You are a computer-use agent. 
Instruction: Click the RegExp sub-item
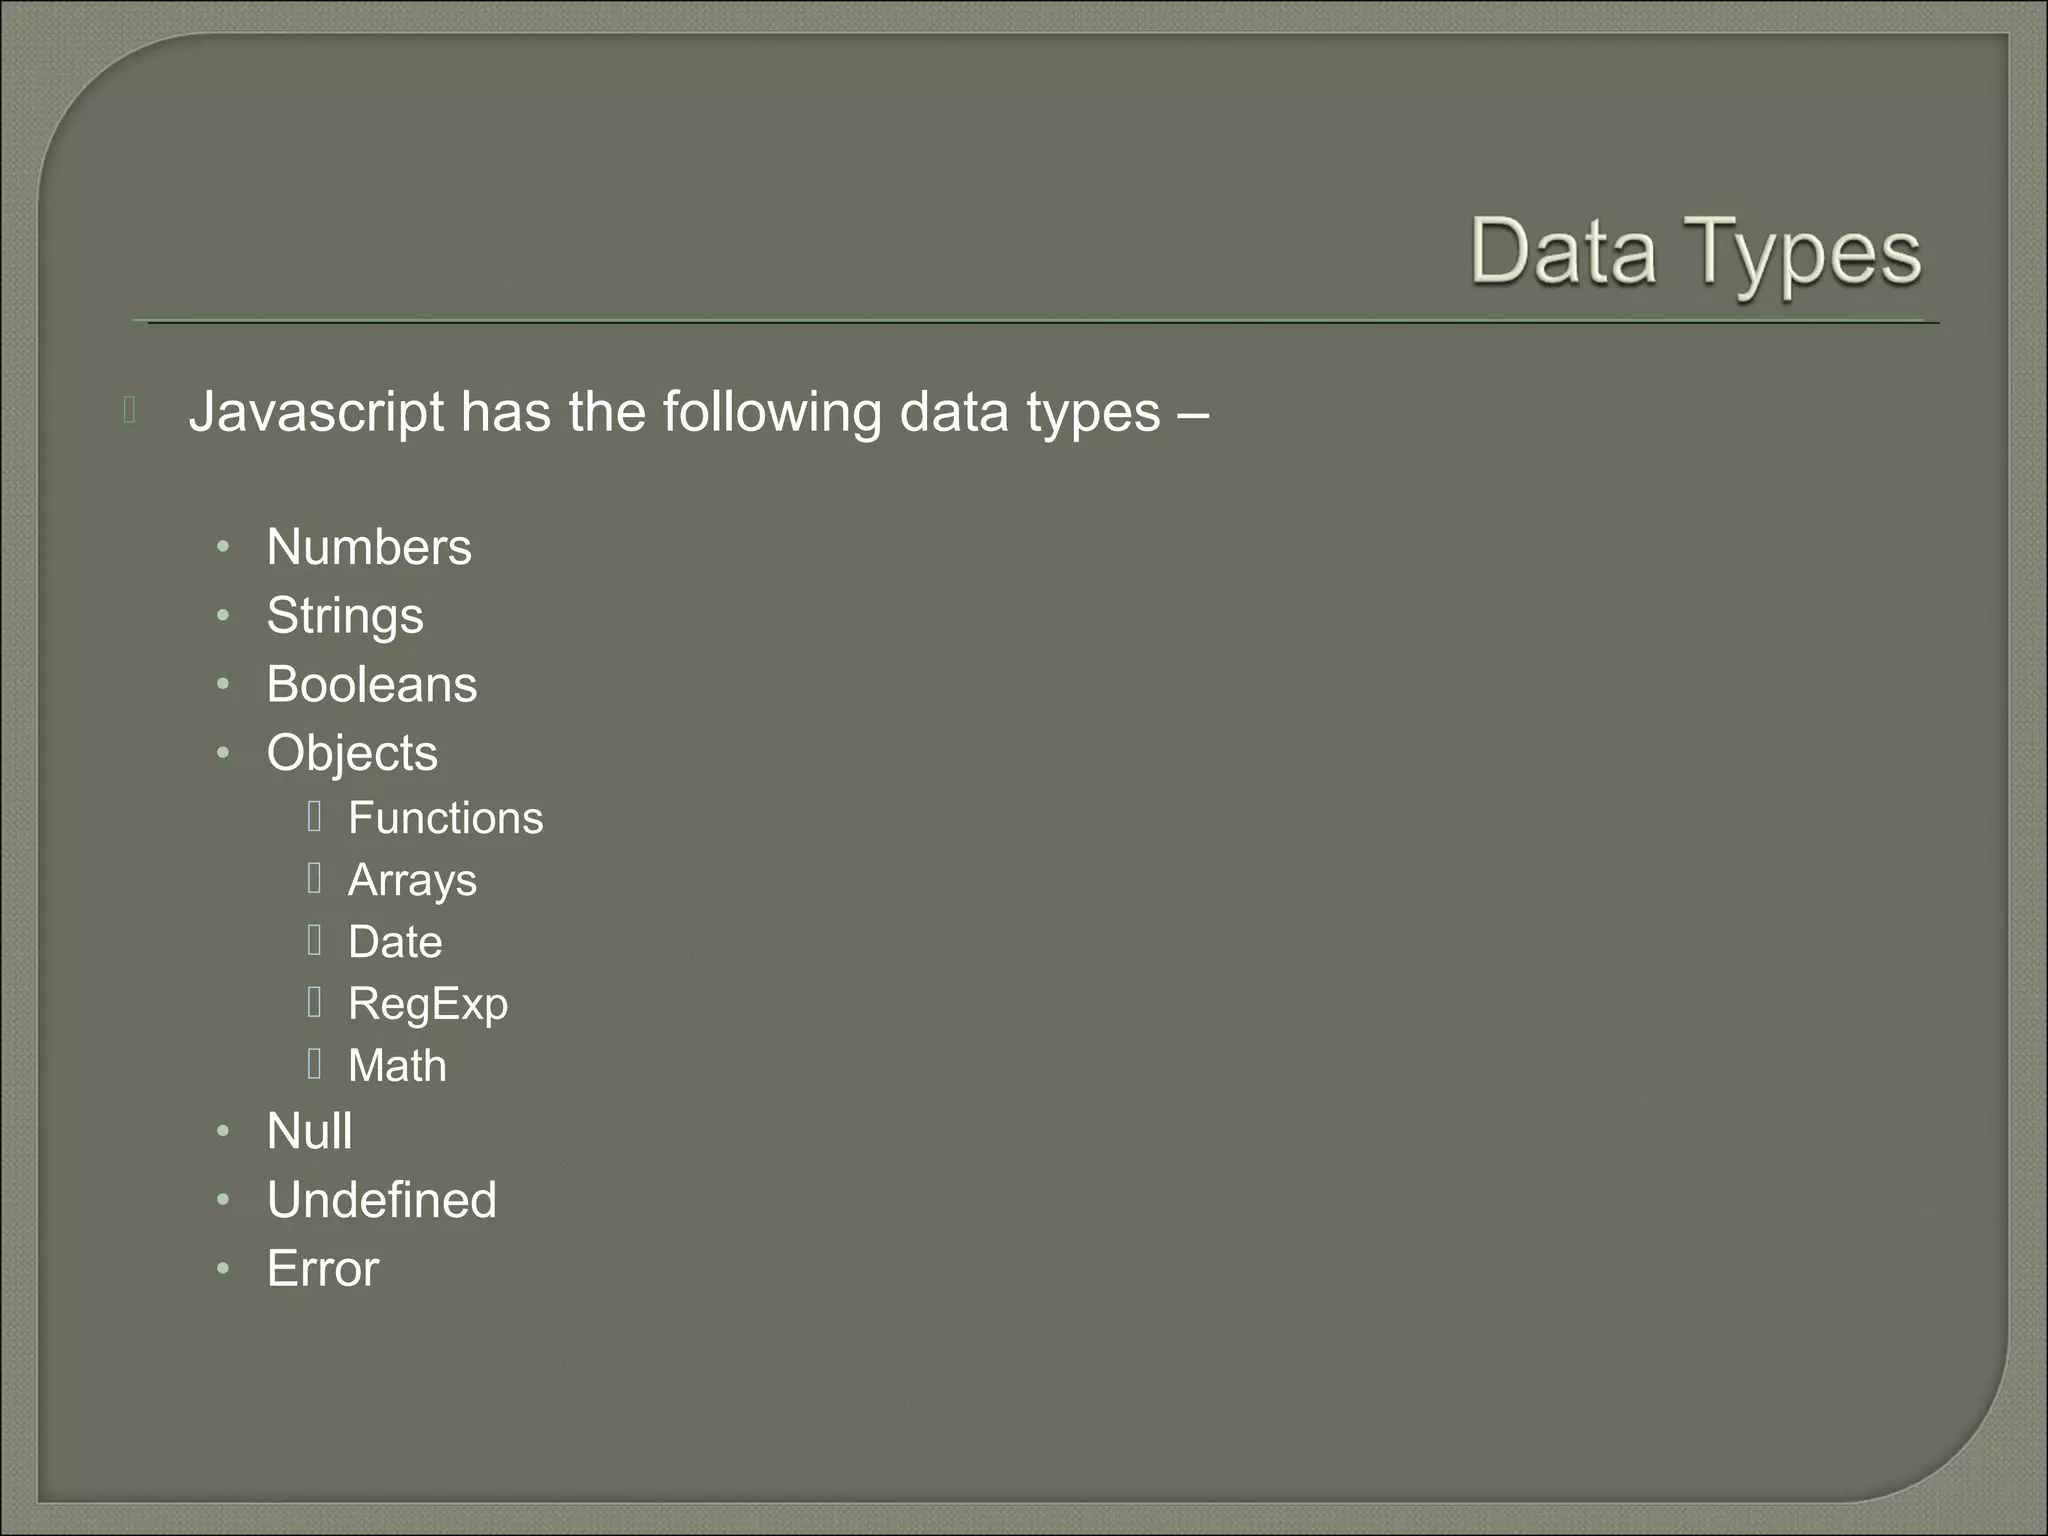(428, 1005)
